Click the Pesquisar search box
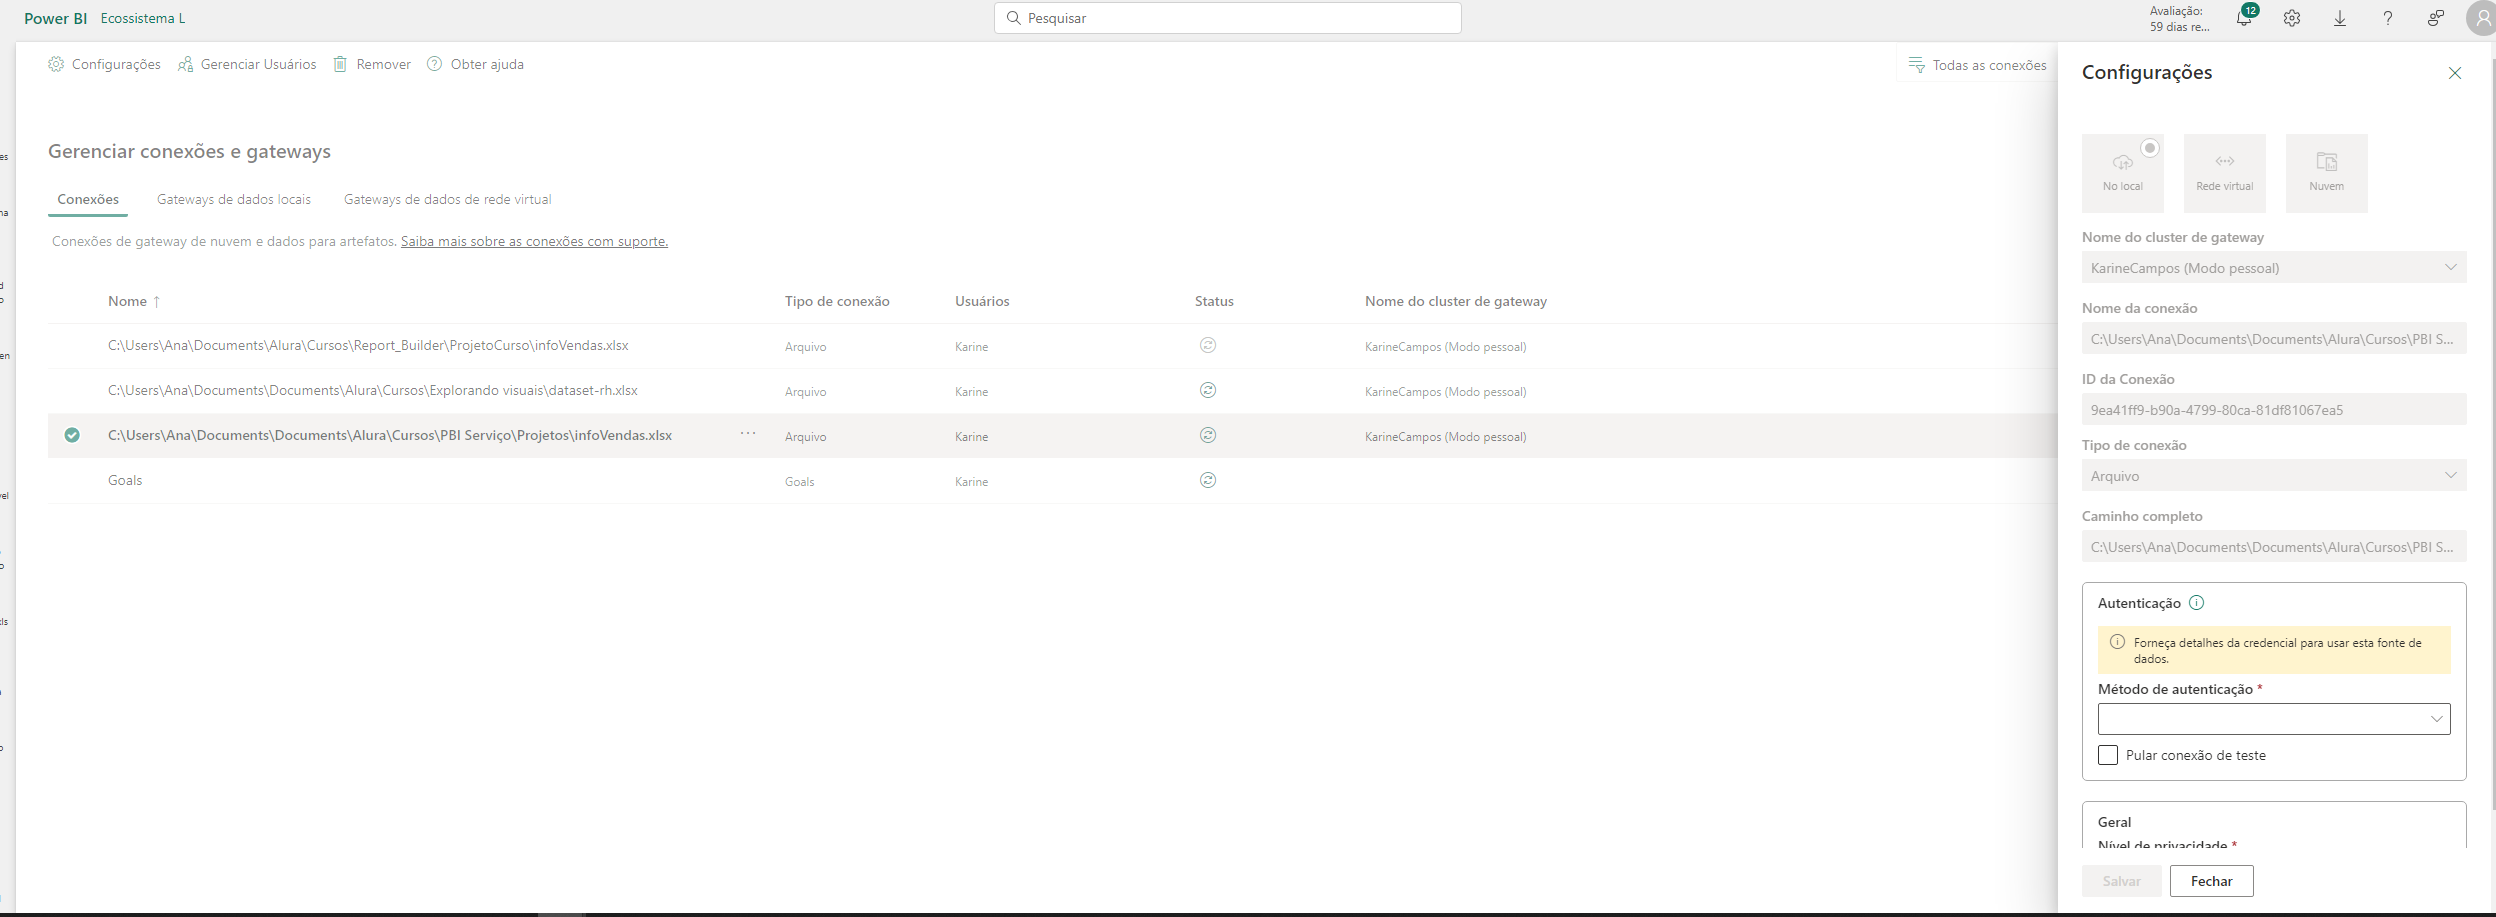This screenshot has height=917, width=2496. 1228,18
